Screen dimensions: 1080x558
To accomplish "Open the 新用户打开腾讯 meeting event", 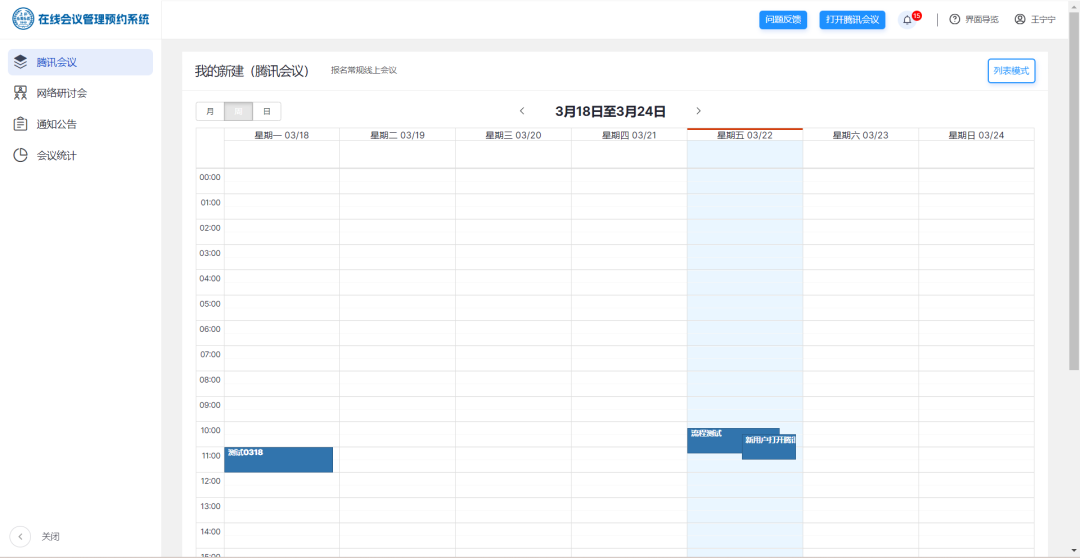I will [769, 447].
